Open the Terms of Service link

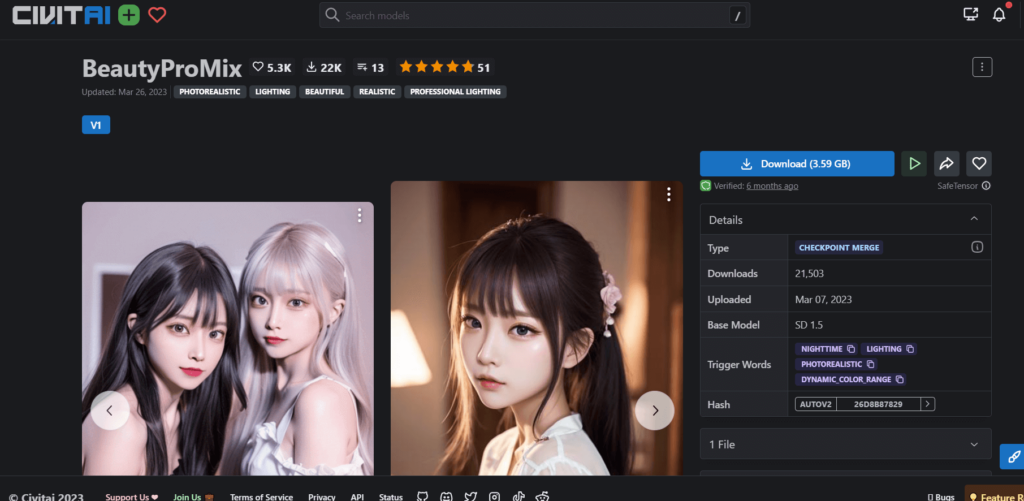pos(261,497)
